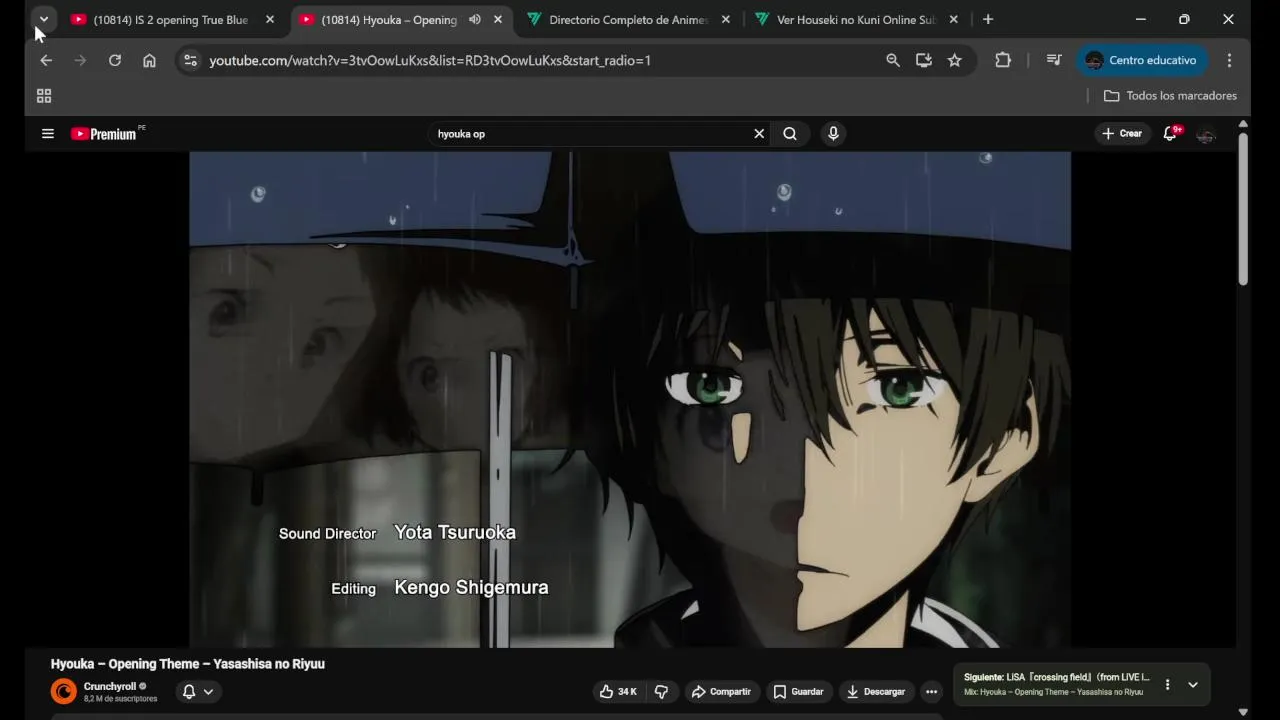
Task: Click the Hyouka video player frame
Action: [630, 399]
